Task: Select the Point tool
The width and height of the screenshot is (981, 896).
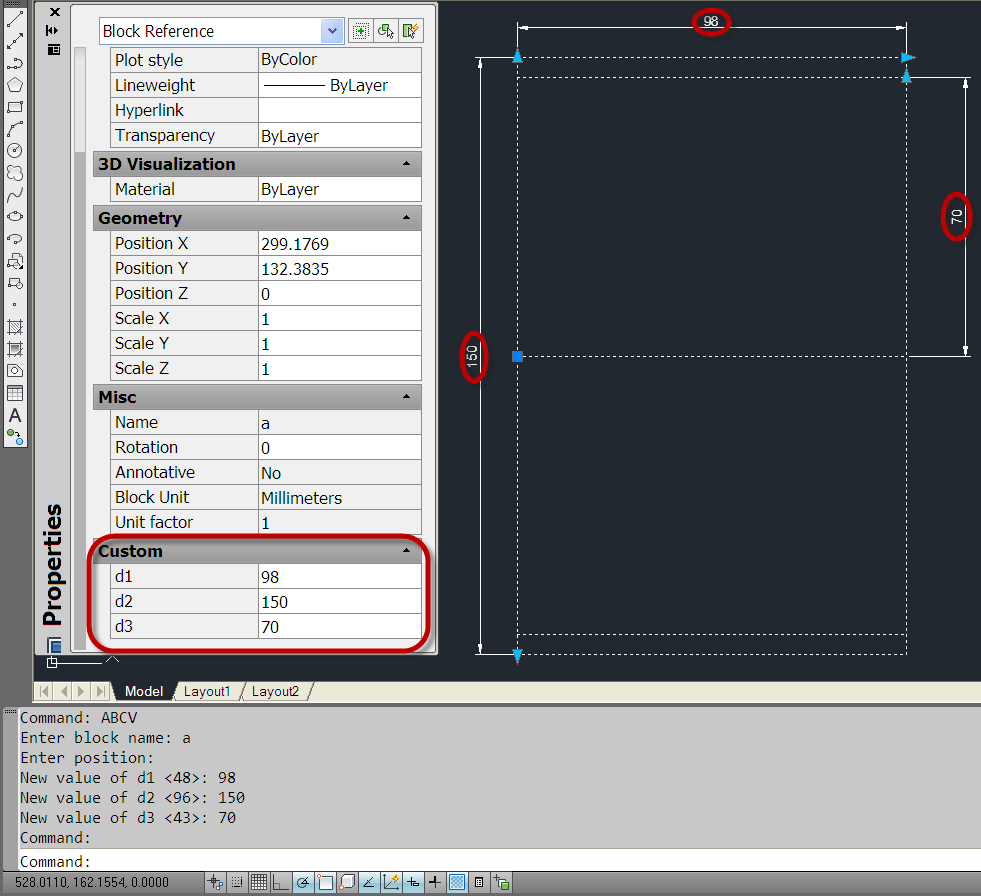Action: tap(14, 305)
